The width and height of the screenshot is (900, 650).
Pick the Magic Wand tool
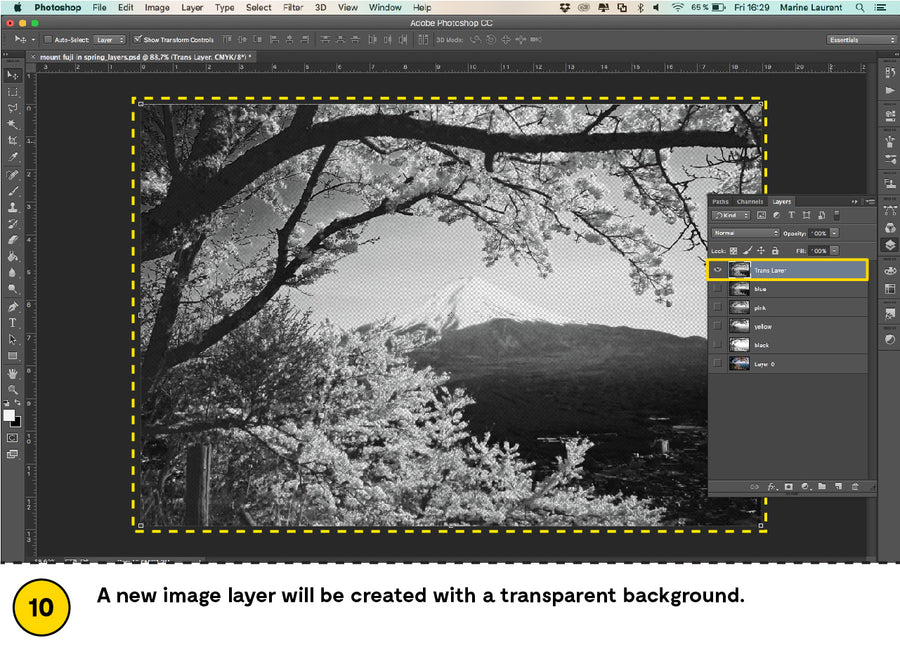click(x=13, y=124)
